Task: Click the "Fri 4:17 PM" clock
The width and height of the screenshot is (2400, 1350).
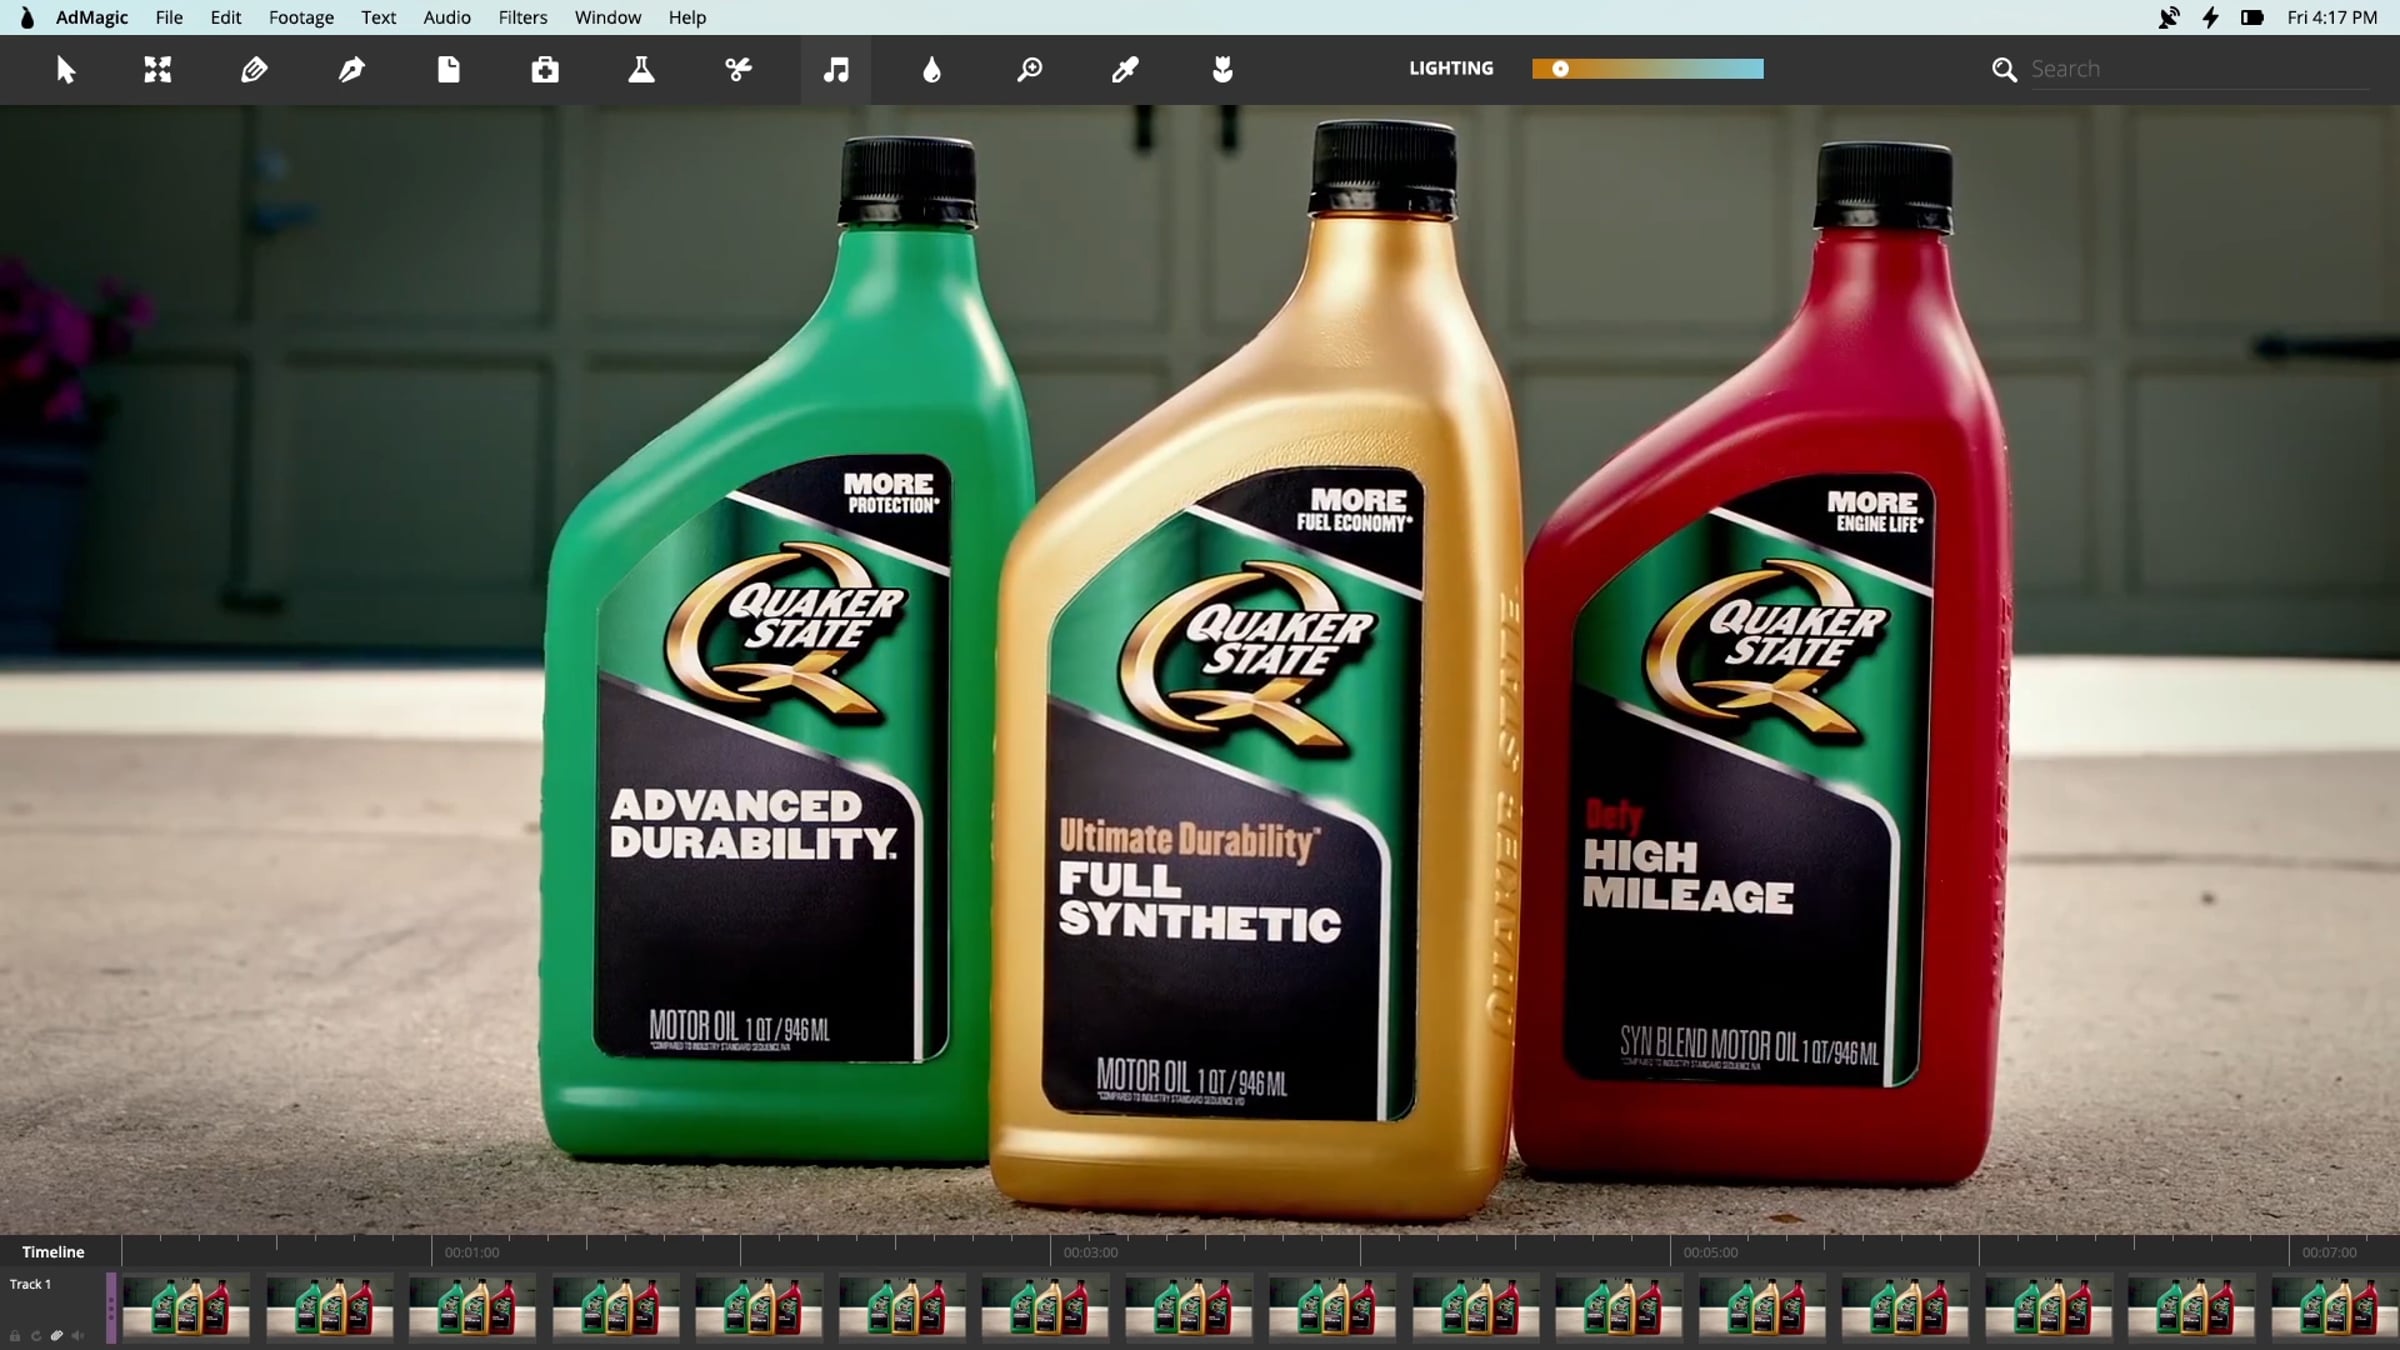Action: (2332, 17)
